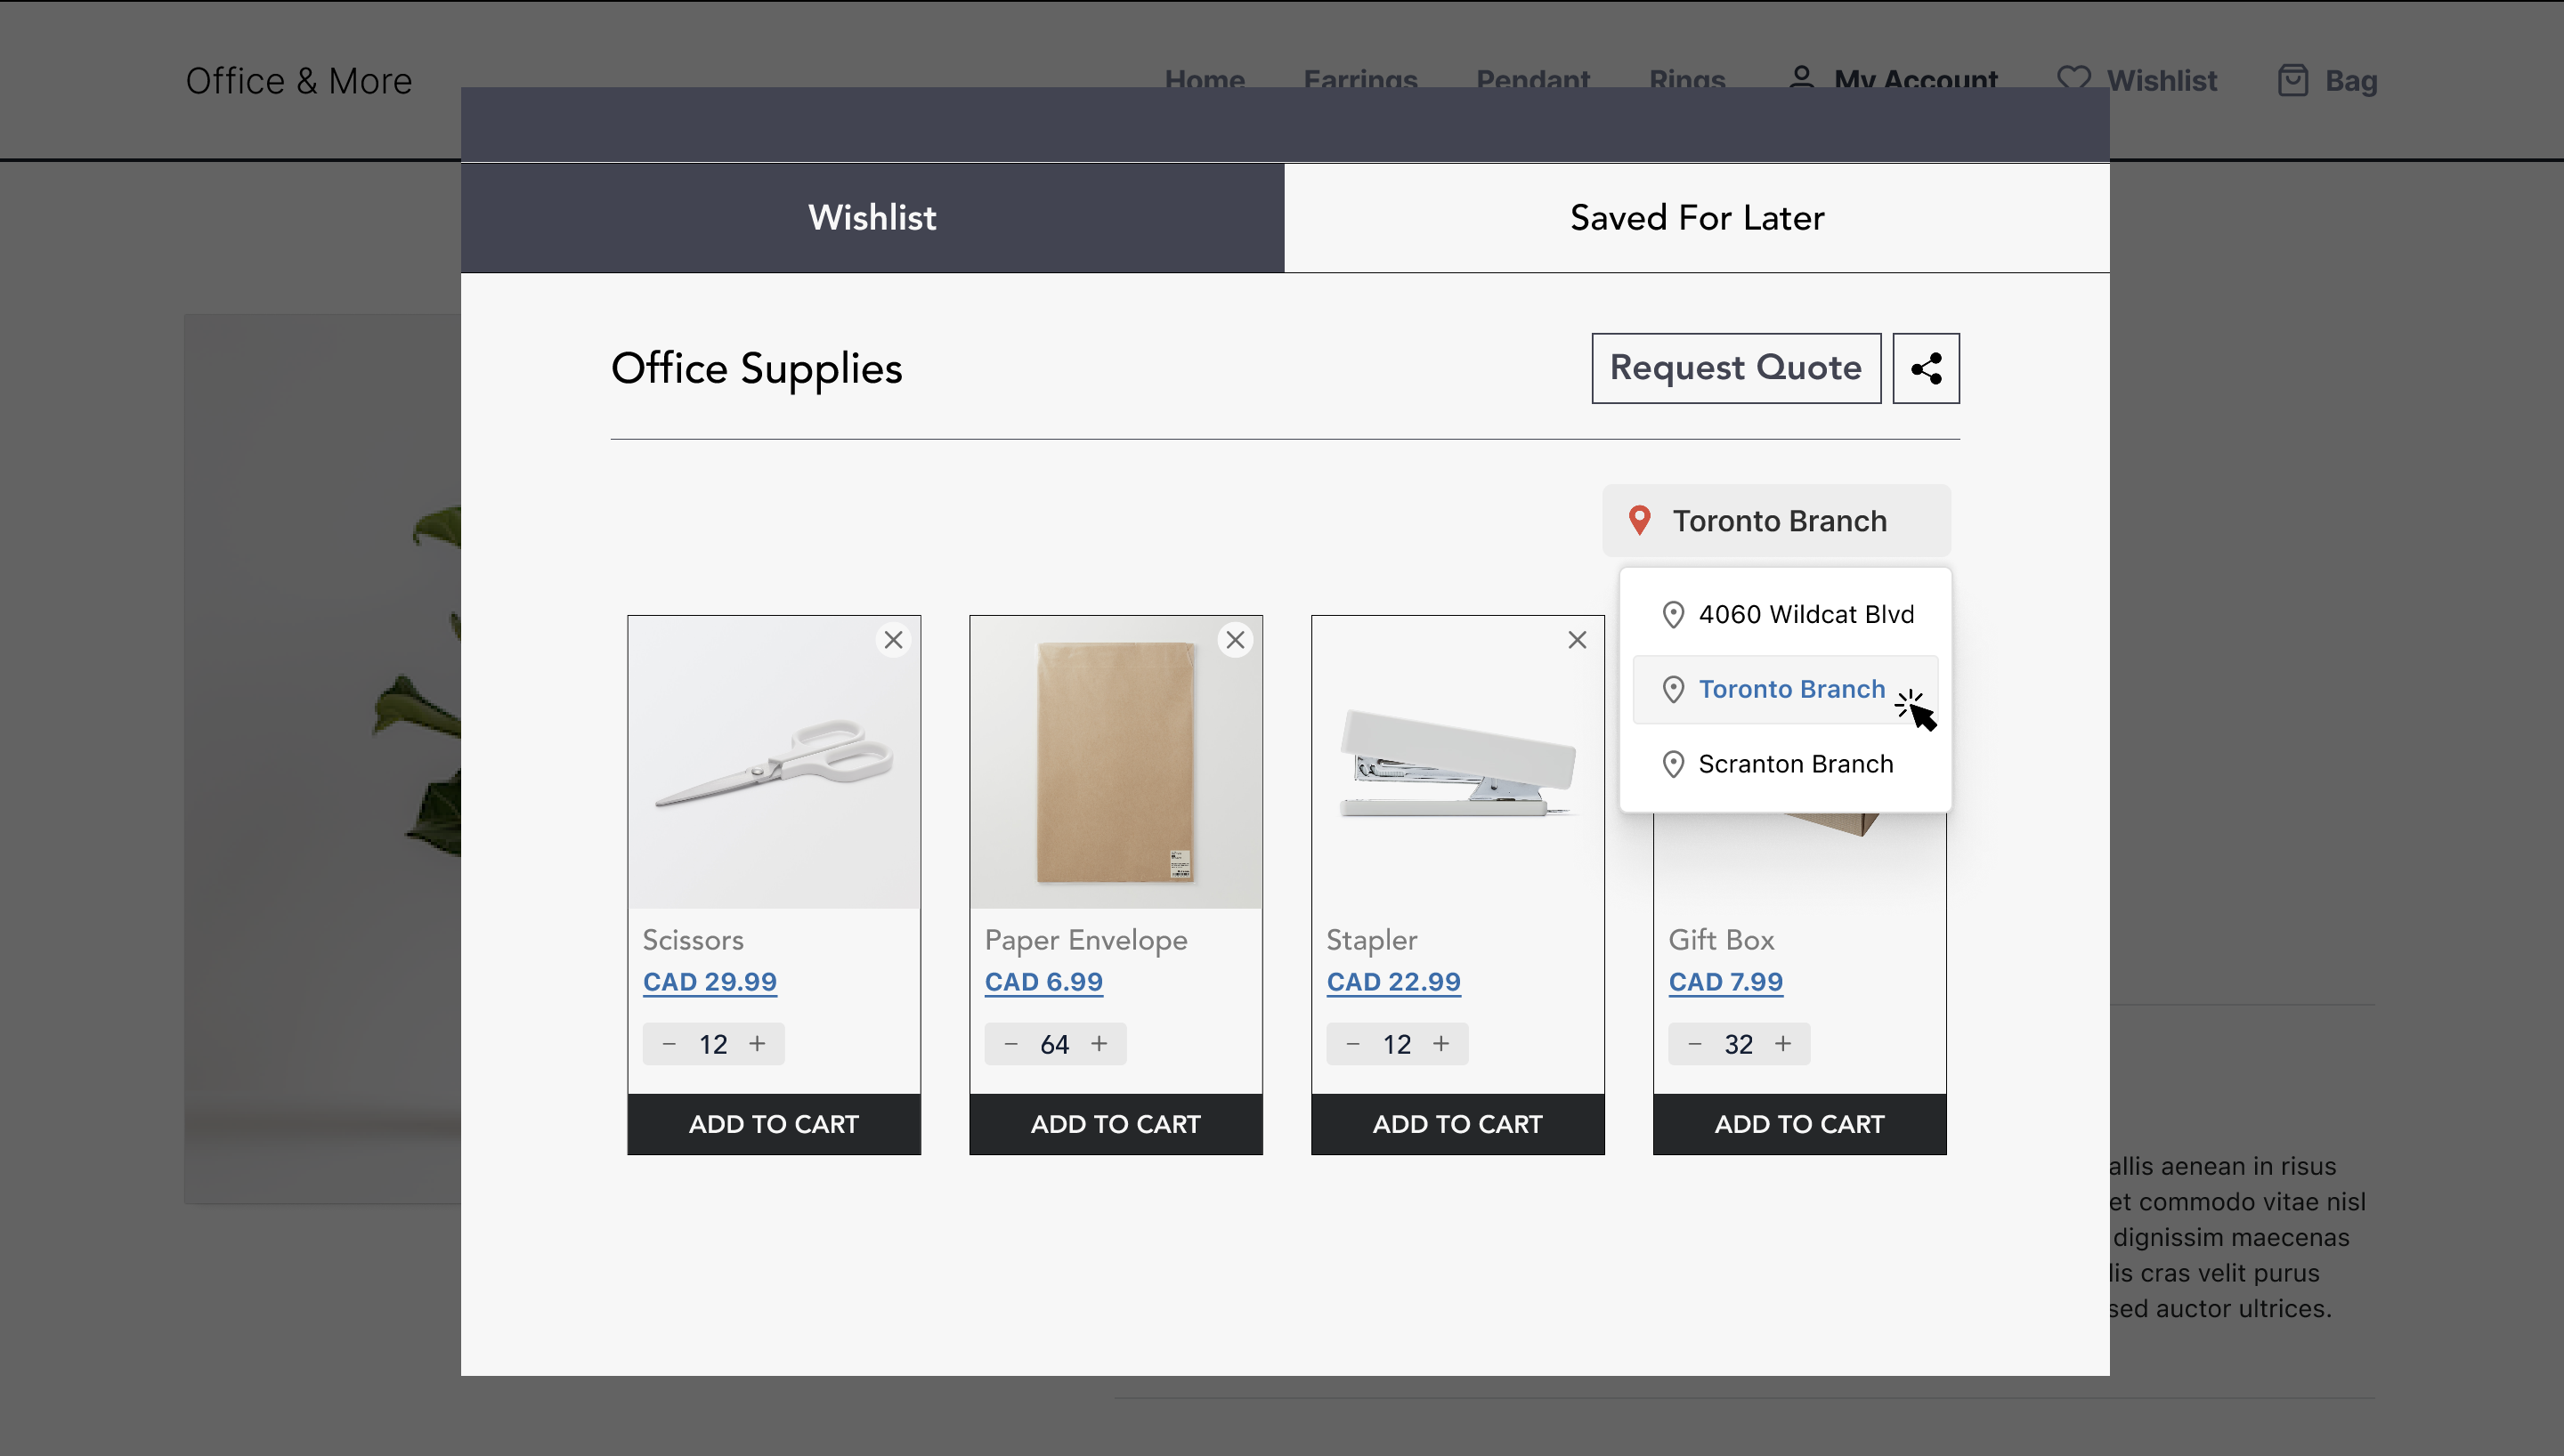Image resolution: width=2564 pixels, height=1456 pixels.
Task: Select the Wishlist tab
Action: [871, 217]
